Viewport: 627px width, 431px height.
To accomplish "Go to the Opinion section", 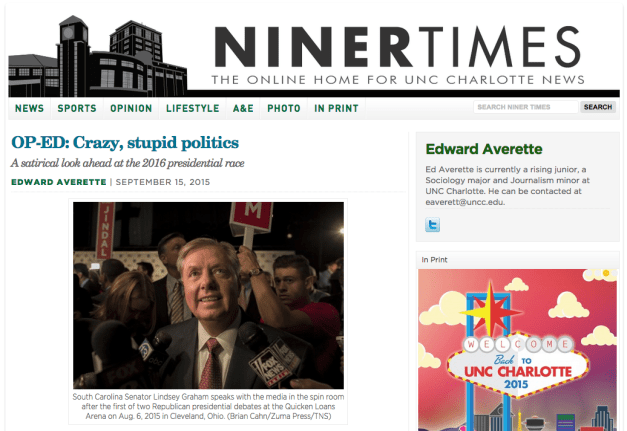I will click(x=131, y=108).
